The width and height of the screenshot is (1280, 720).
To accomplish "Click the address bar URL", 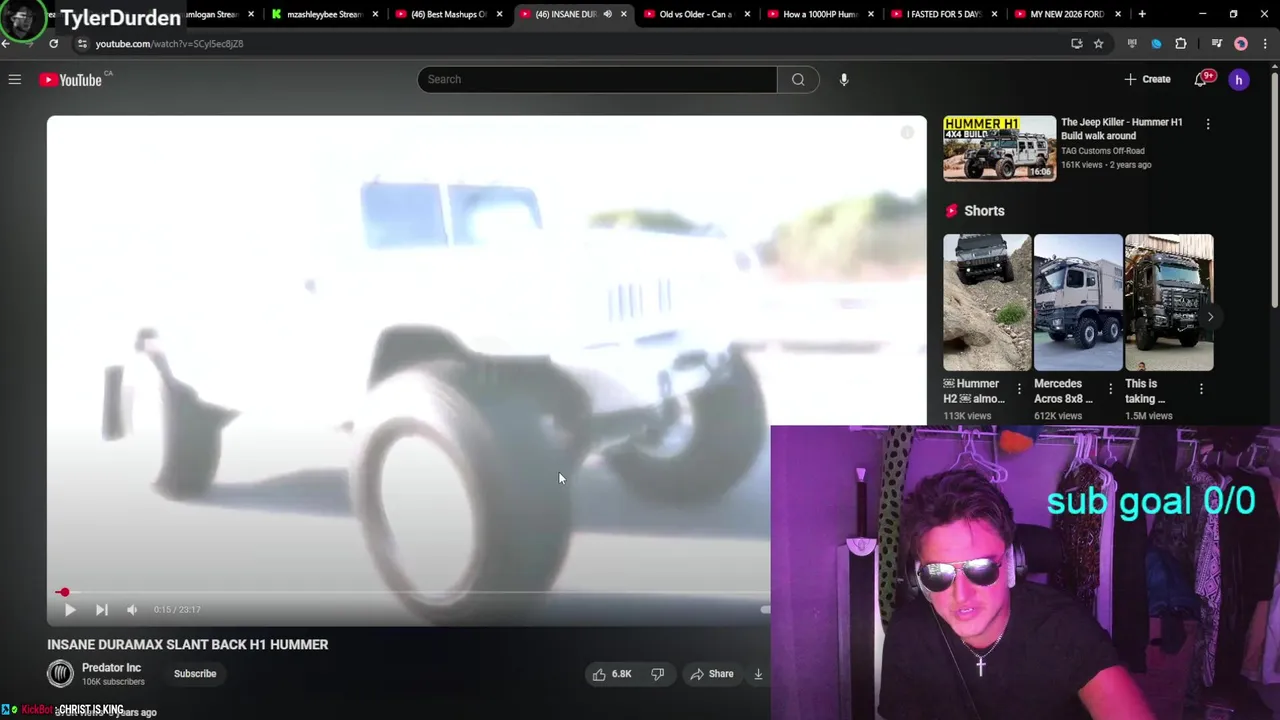I will (x=169, y=44).
